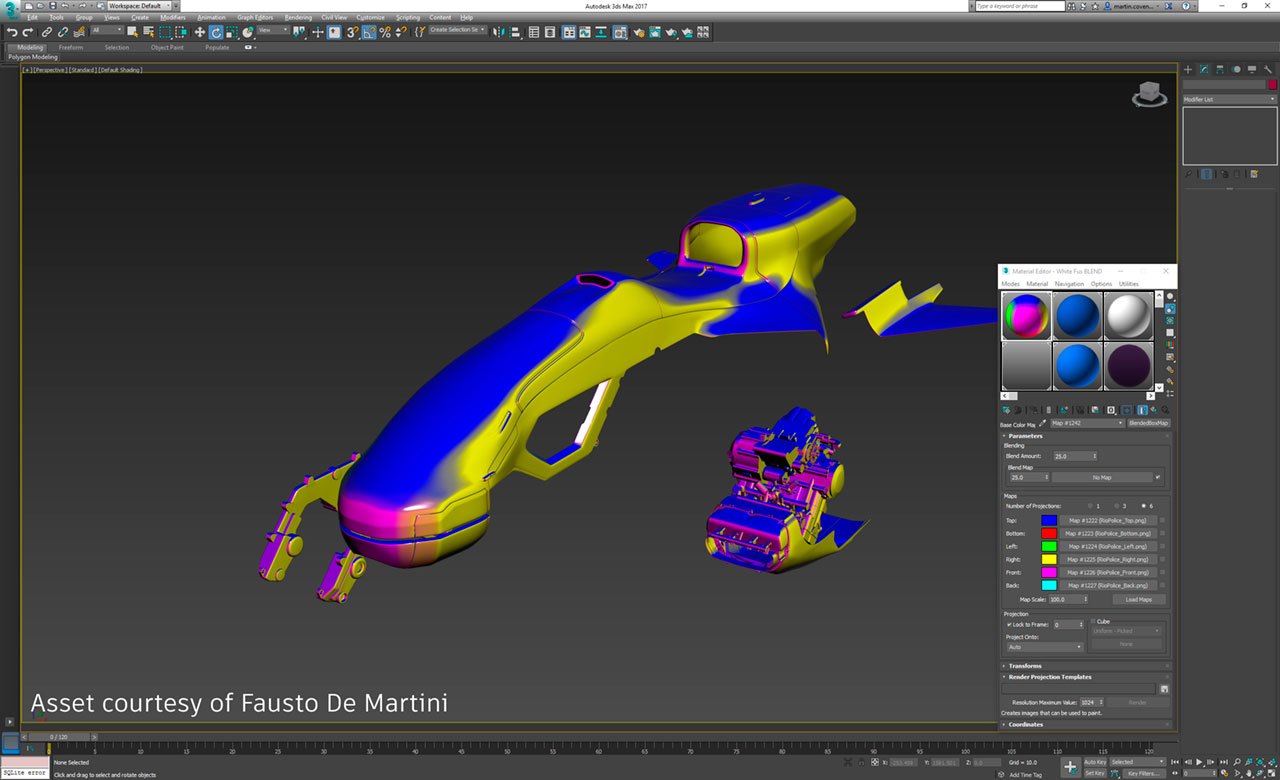
Task: Click the Undo icon in the toolbar
Action: pos(14,33)
